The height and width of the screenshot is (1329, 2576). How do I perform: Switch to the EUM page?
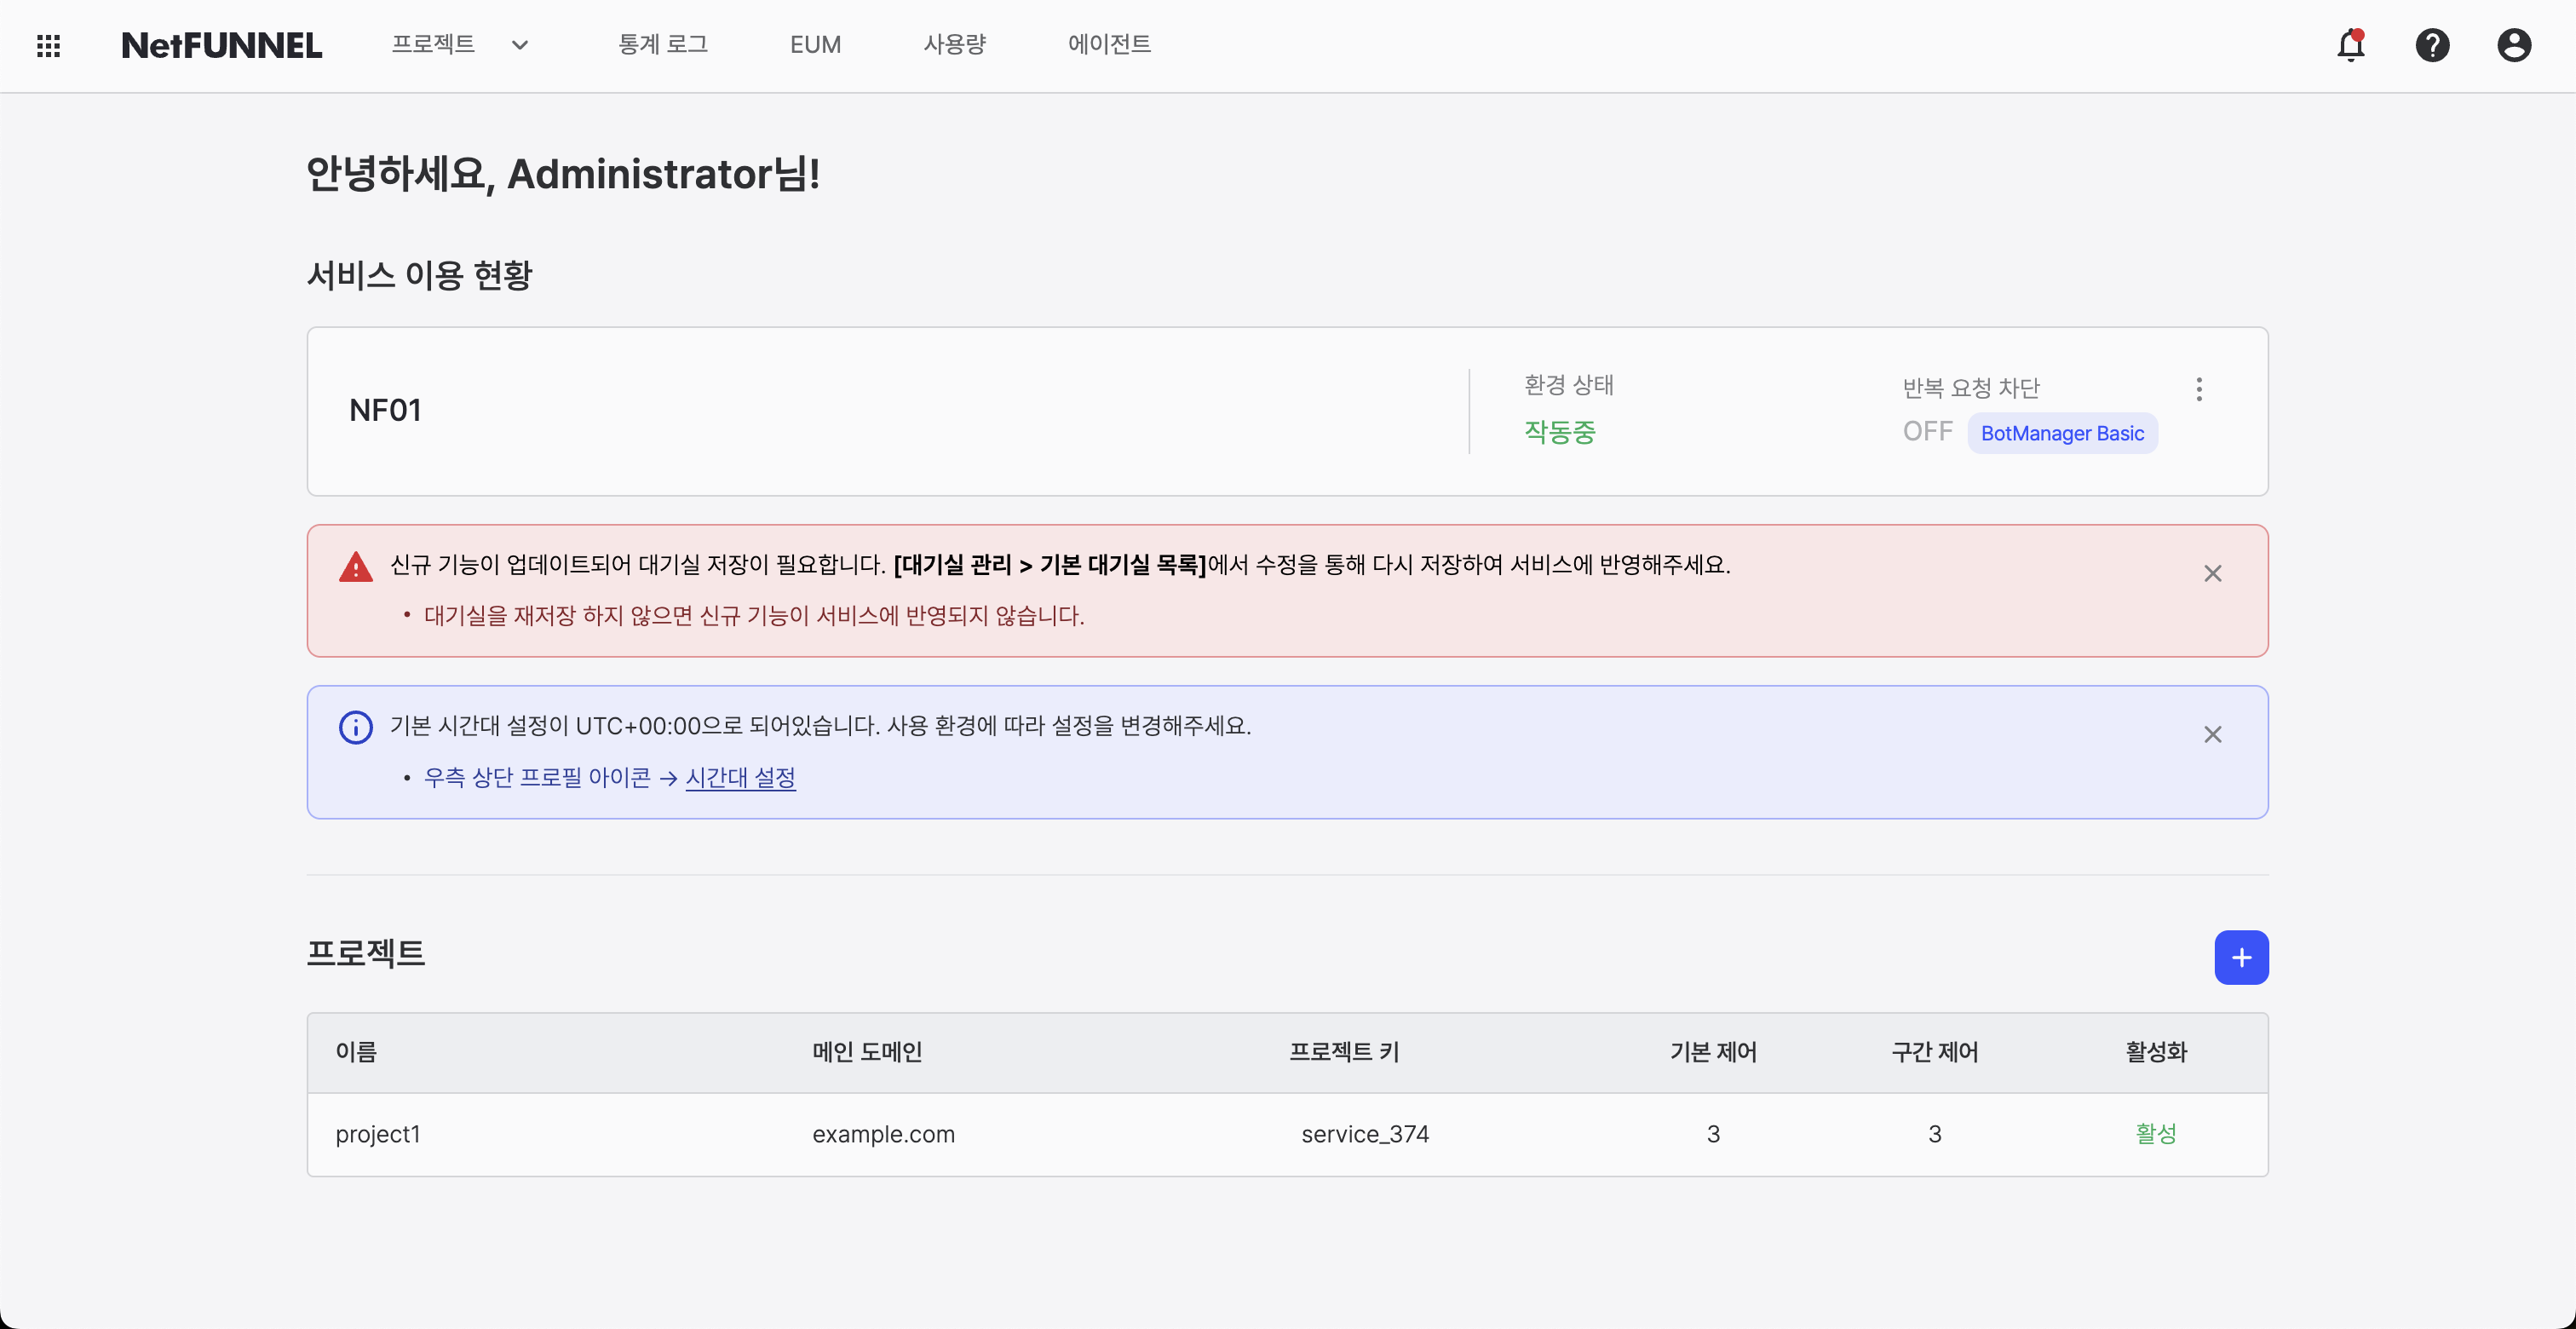[x=815, y=44]
